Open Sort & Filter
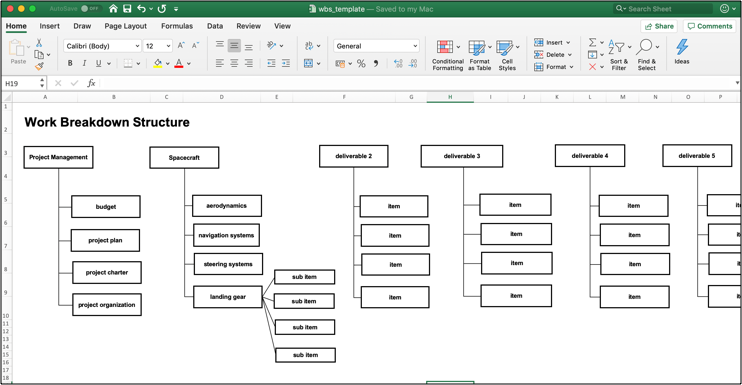The height and width of the screenshot is (385, 742). pyautogui.click(x=619, y=55)
